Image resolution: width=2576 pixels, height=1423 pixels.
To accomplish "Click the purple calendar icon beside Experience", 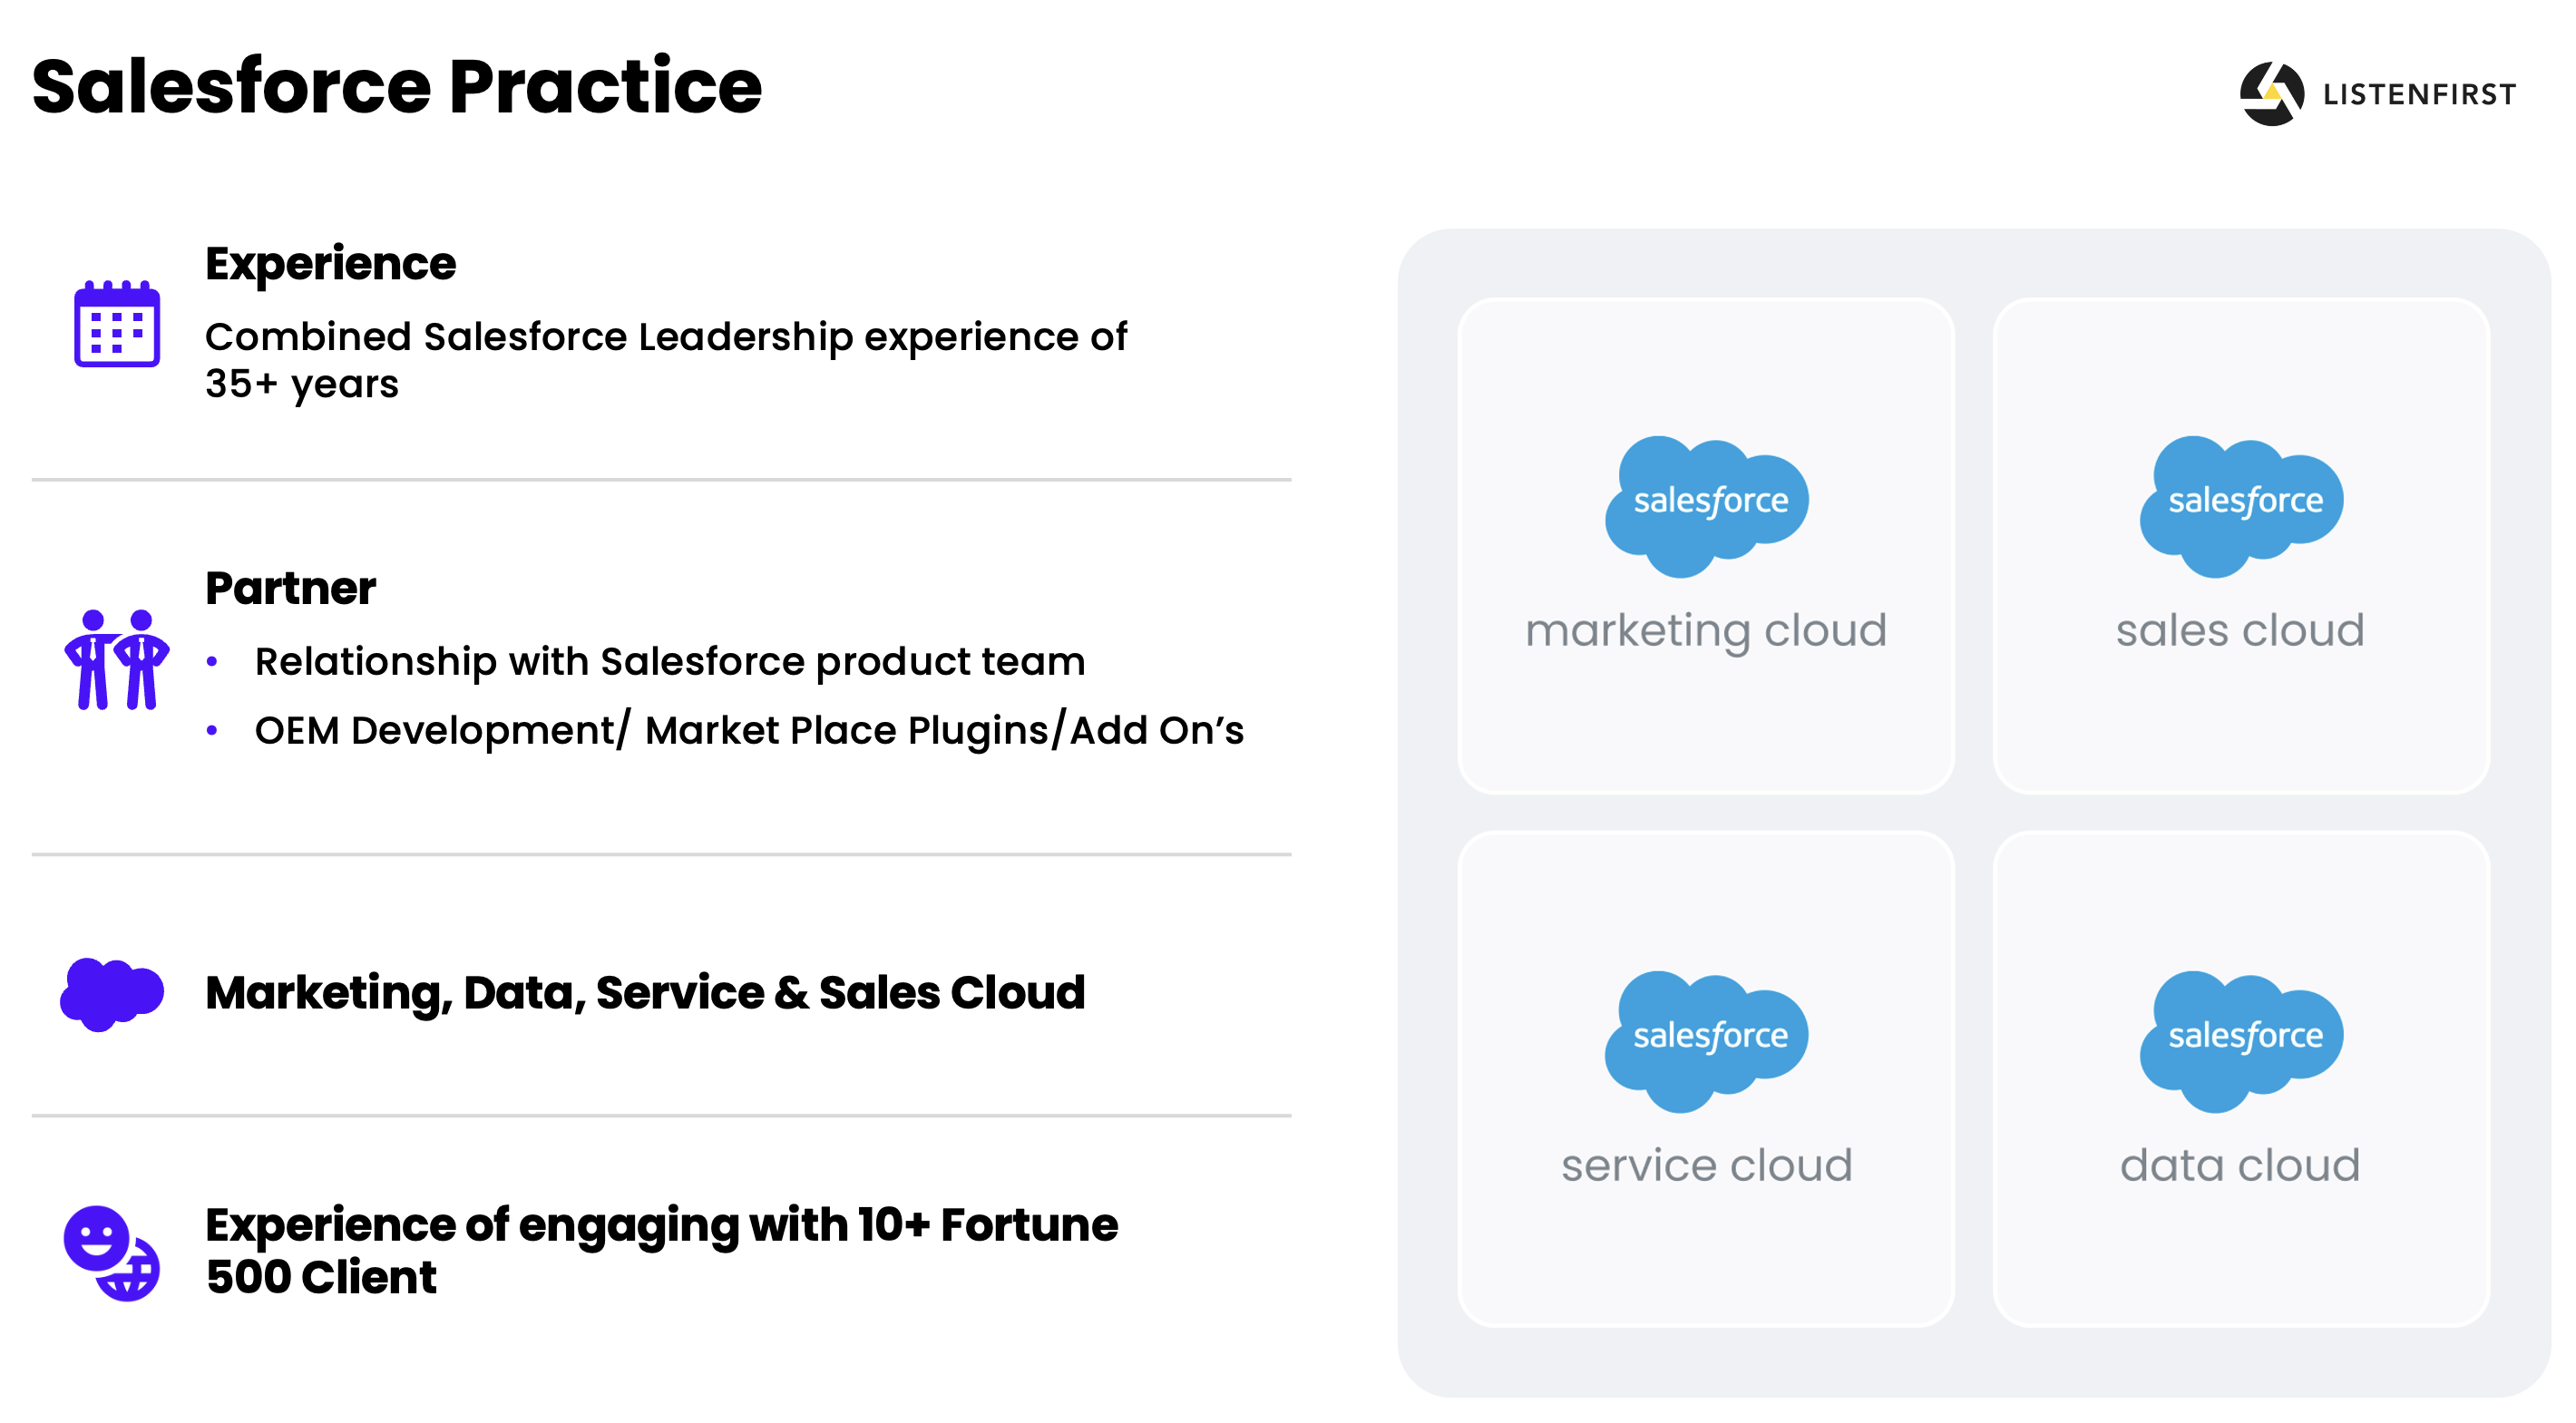I will coord(117,324).
